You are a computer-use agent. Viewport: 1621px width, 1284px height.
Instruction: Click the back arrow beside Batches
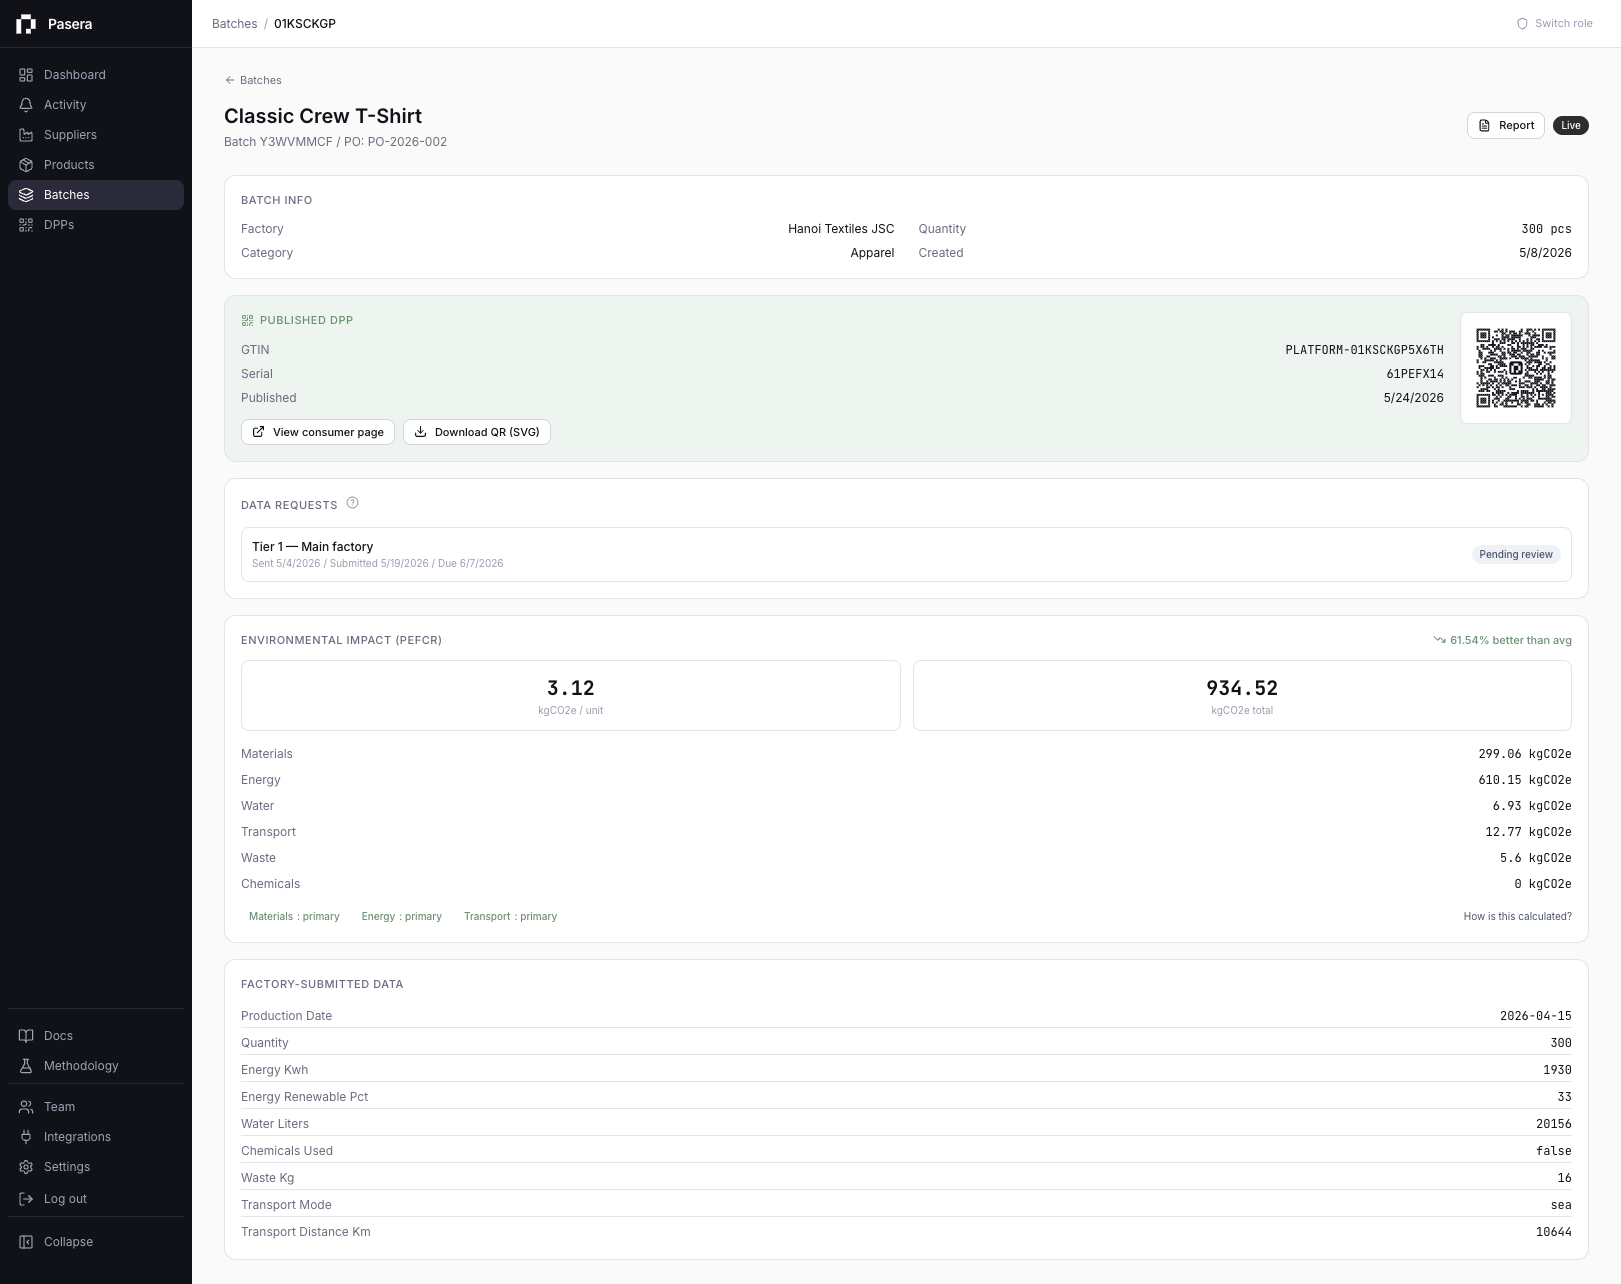pyautogui.click(x=230, y=80)
